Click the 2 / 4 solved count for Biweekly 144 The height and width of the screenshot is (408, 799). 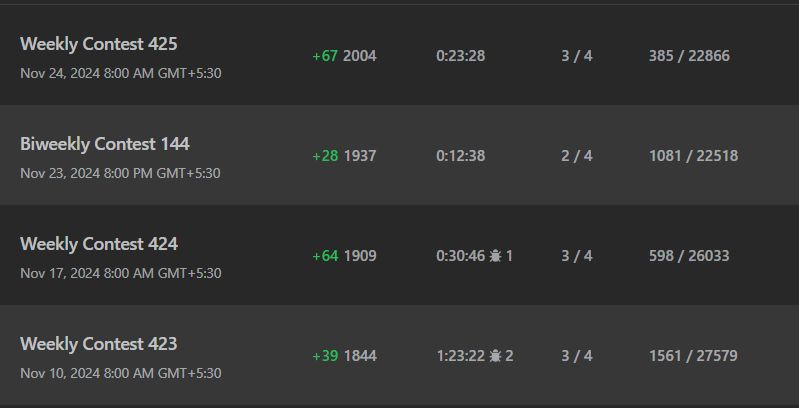tap(577, 156)
